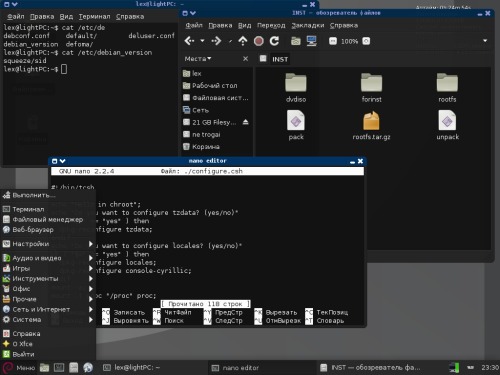Go back in the file browser toolbar

(x=189, y=41)
